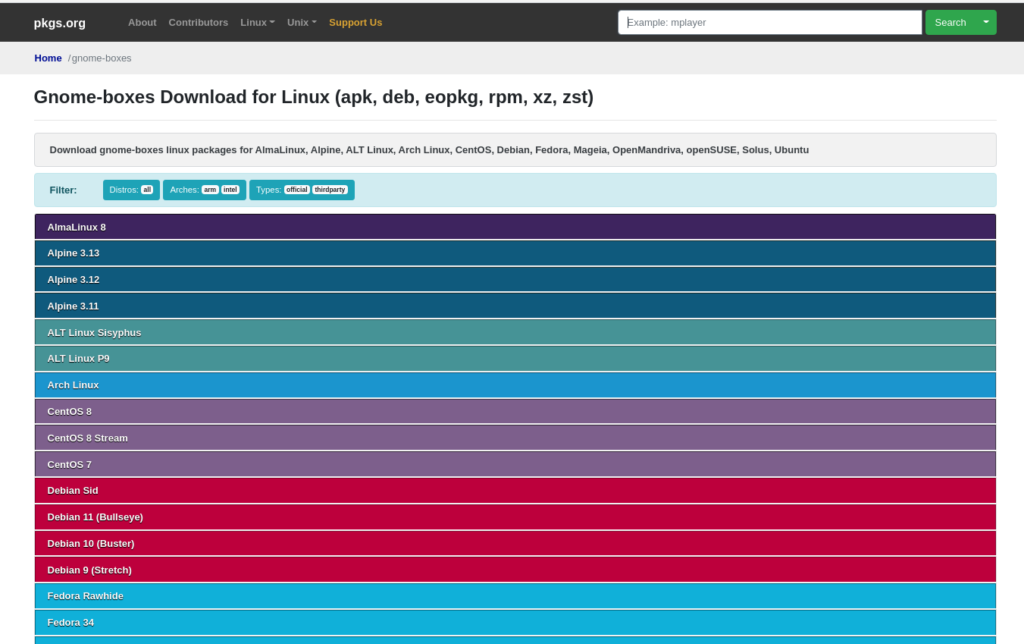The image size is (1024, 644).
Task: Expand the ALT Linux P9 section
Action: [515, 359]
